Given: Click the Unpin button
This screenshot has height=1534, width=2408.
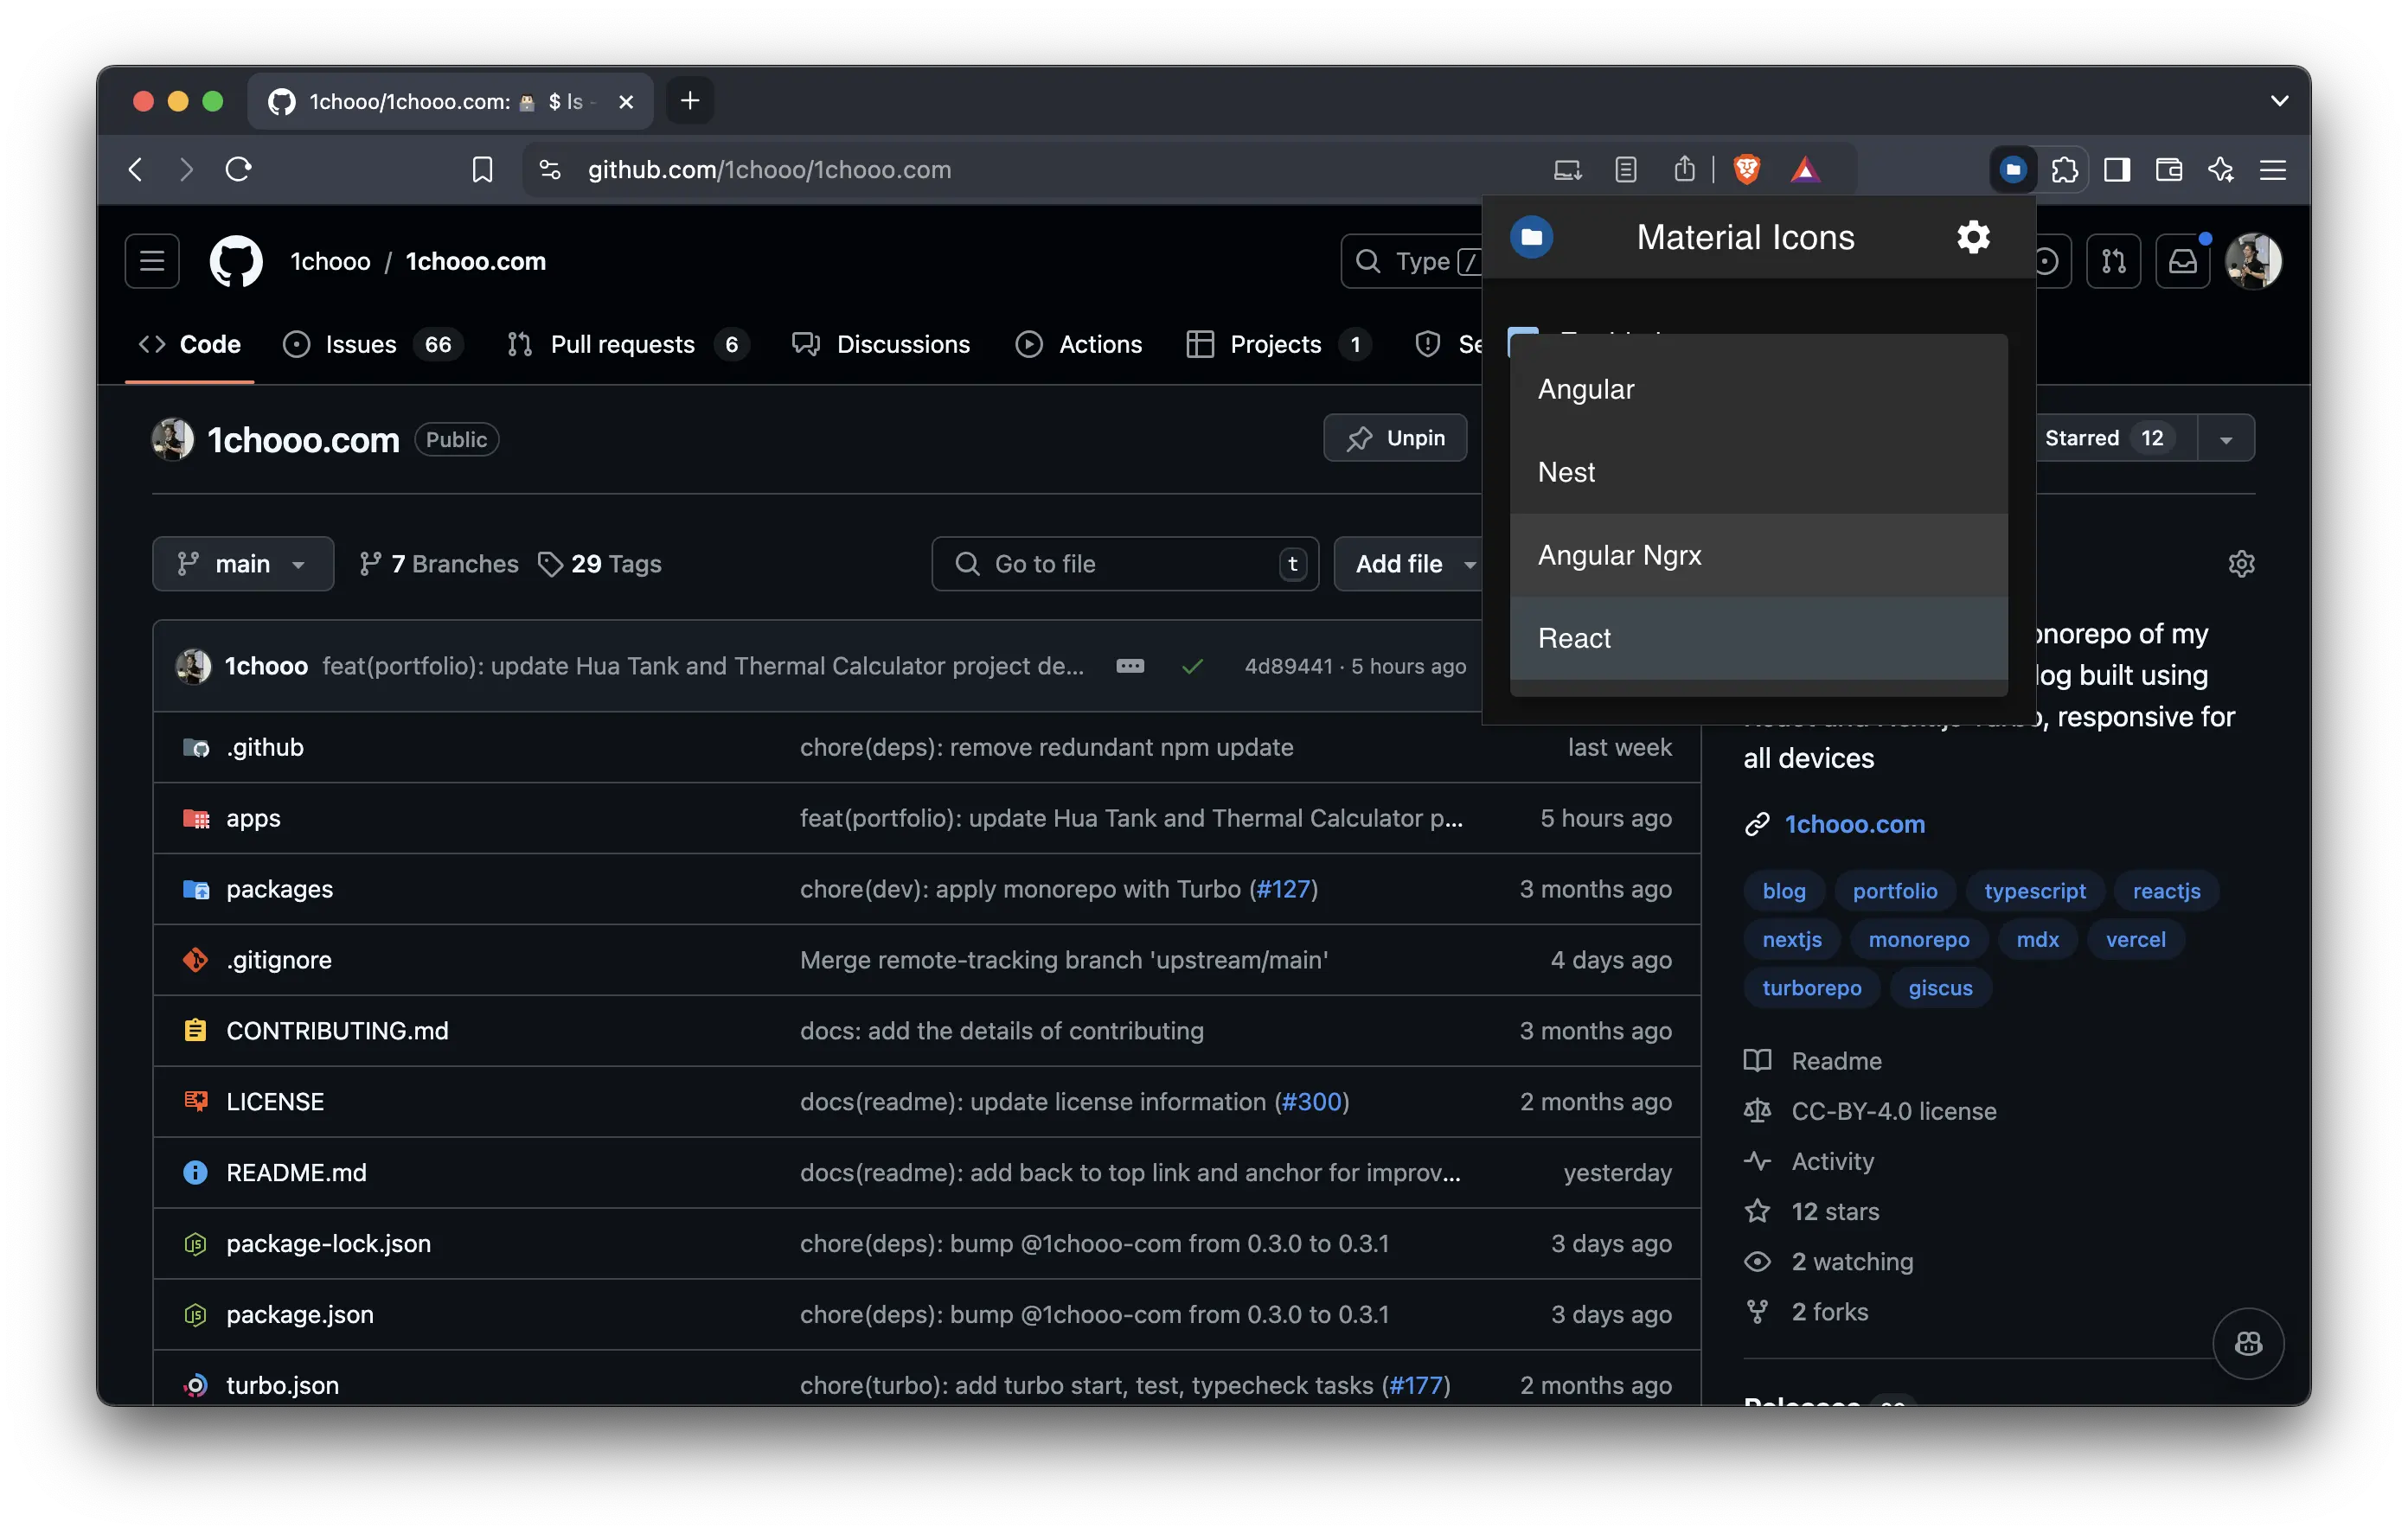Looking at the screenshot, I should click(x=1395, y=439).
